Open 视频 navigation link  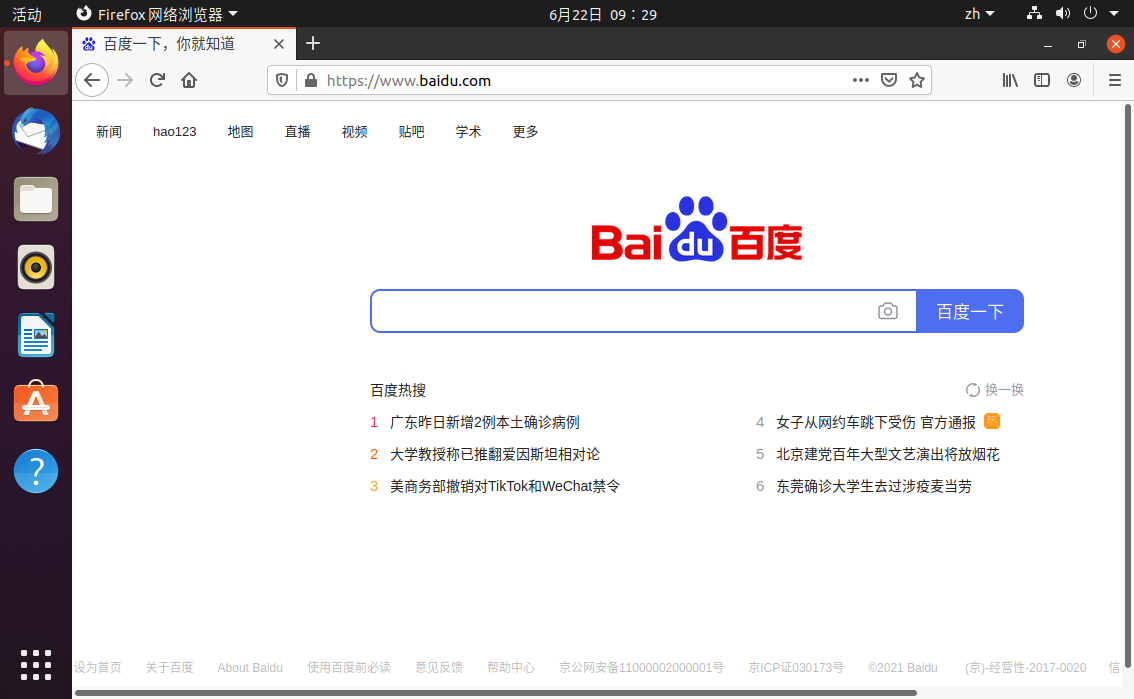click(354, 132)
